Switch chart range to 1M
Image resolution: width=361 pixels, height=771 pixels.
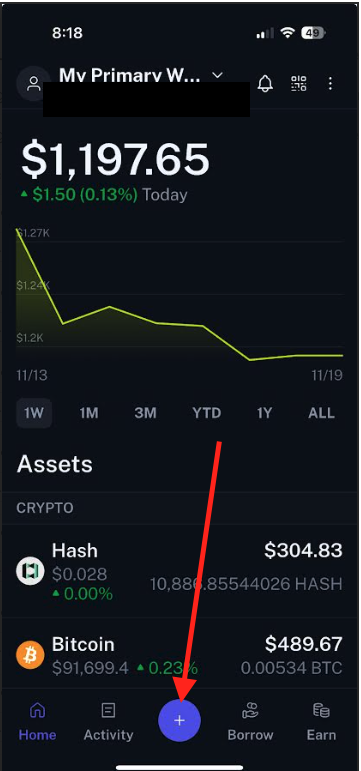(x=89, y=413)
